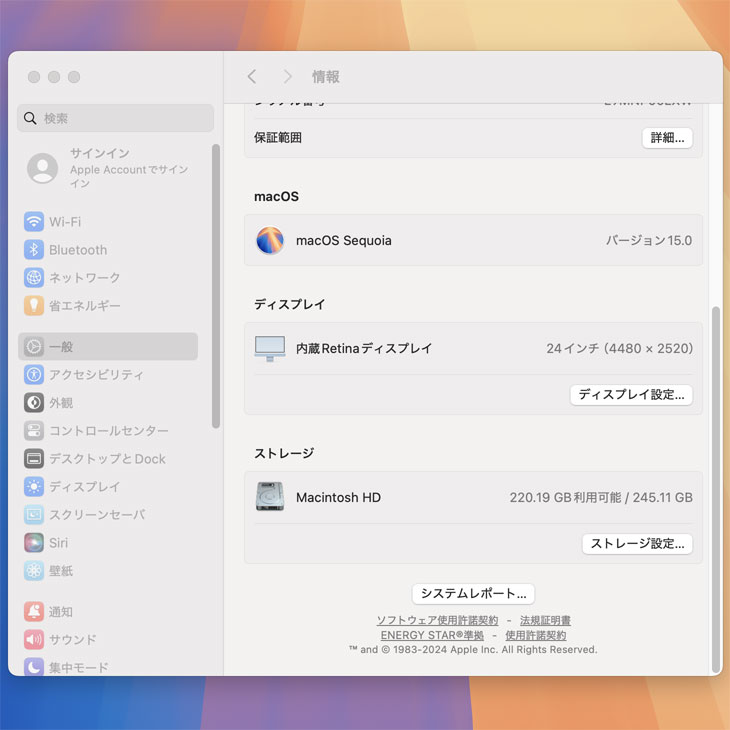This screenshot has width=730, height=730.
Task: Go forward with the right chevron
Action: coord(288,77)
